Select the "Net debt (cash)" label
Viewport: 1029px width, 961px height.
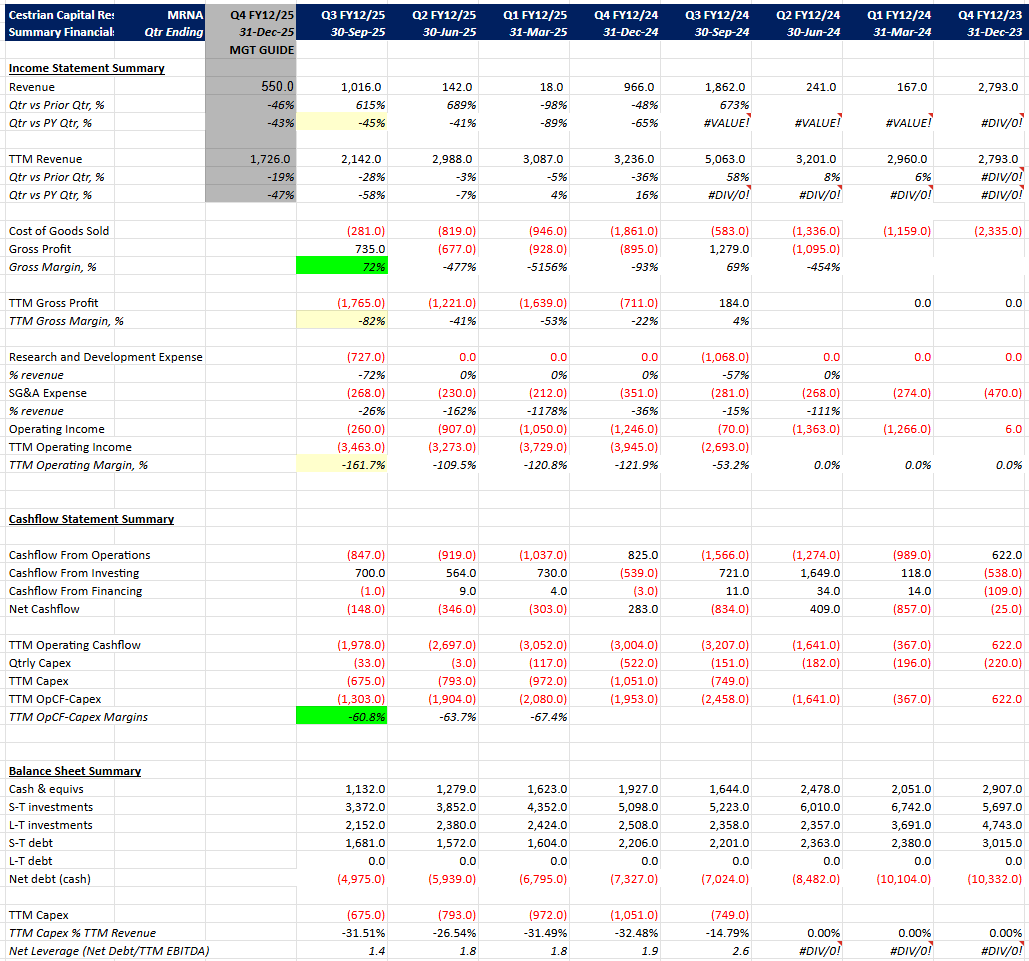(x=50, y=879)
